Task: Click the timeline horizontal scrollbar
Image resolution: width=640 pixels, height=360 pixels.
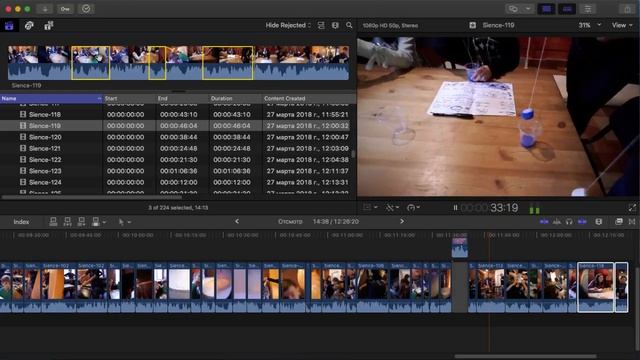Action: pyautogui.click(x=525, y=356)
